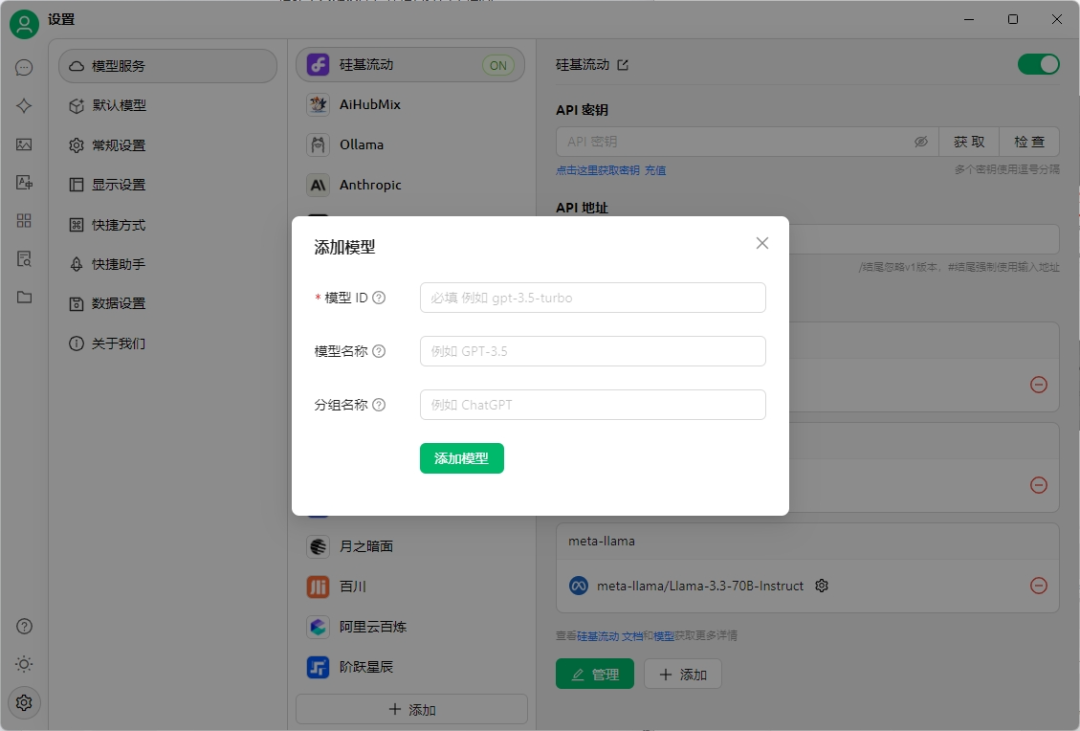Open the agents sparkle sidebar icon
Image resolution: width=1080 pixels, height=731 pixels.
tap(24, 105)
